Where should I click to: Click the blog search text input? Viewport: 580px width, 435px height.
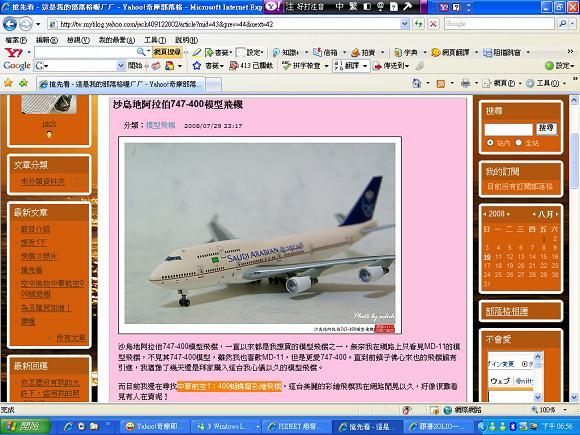tap(509, 129)
